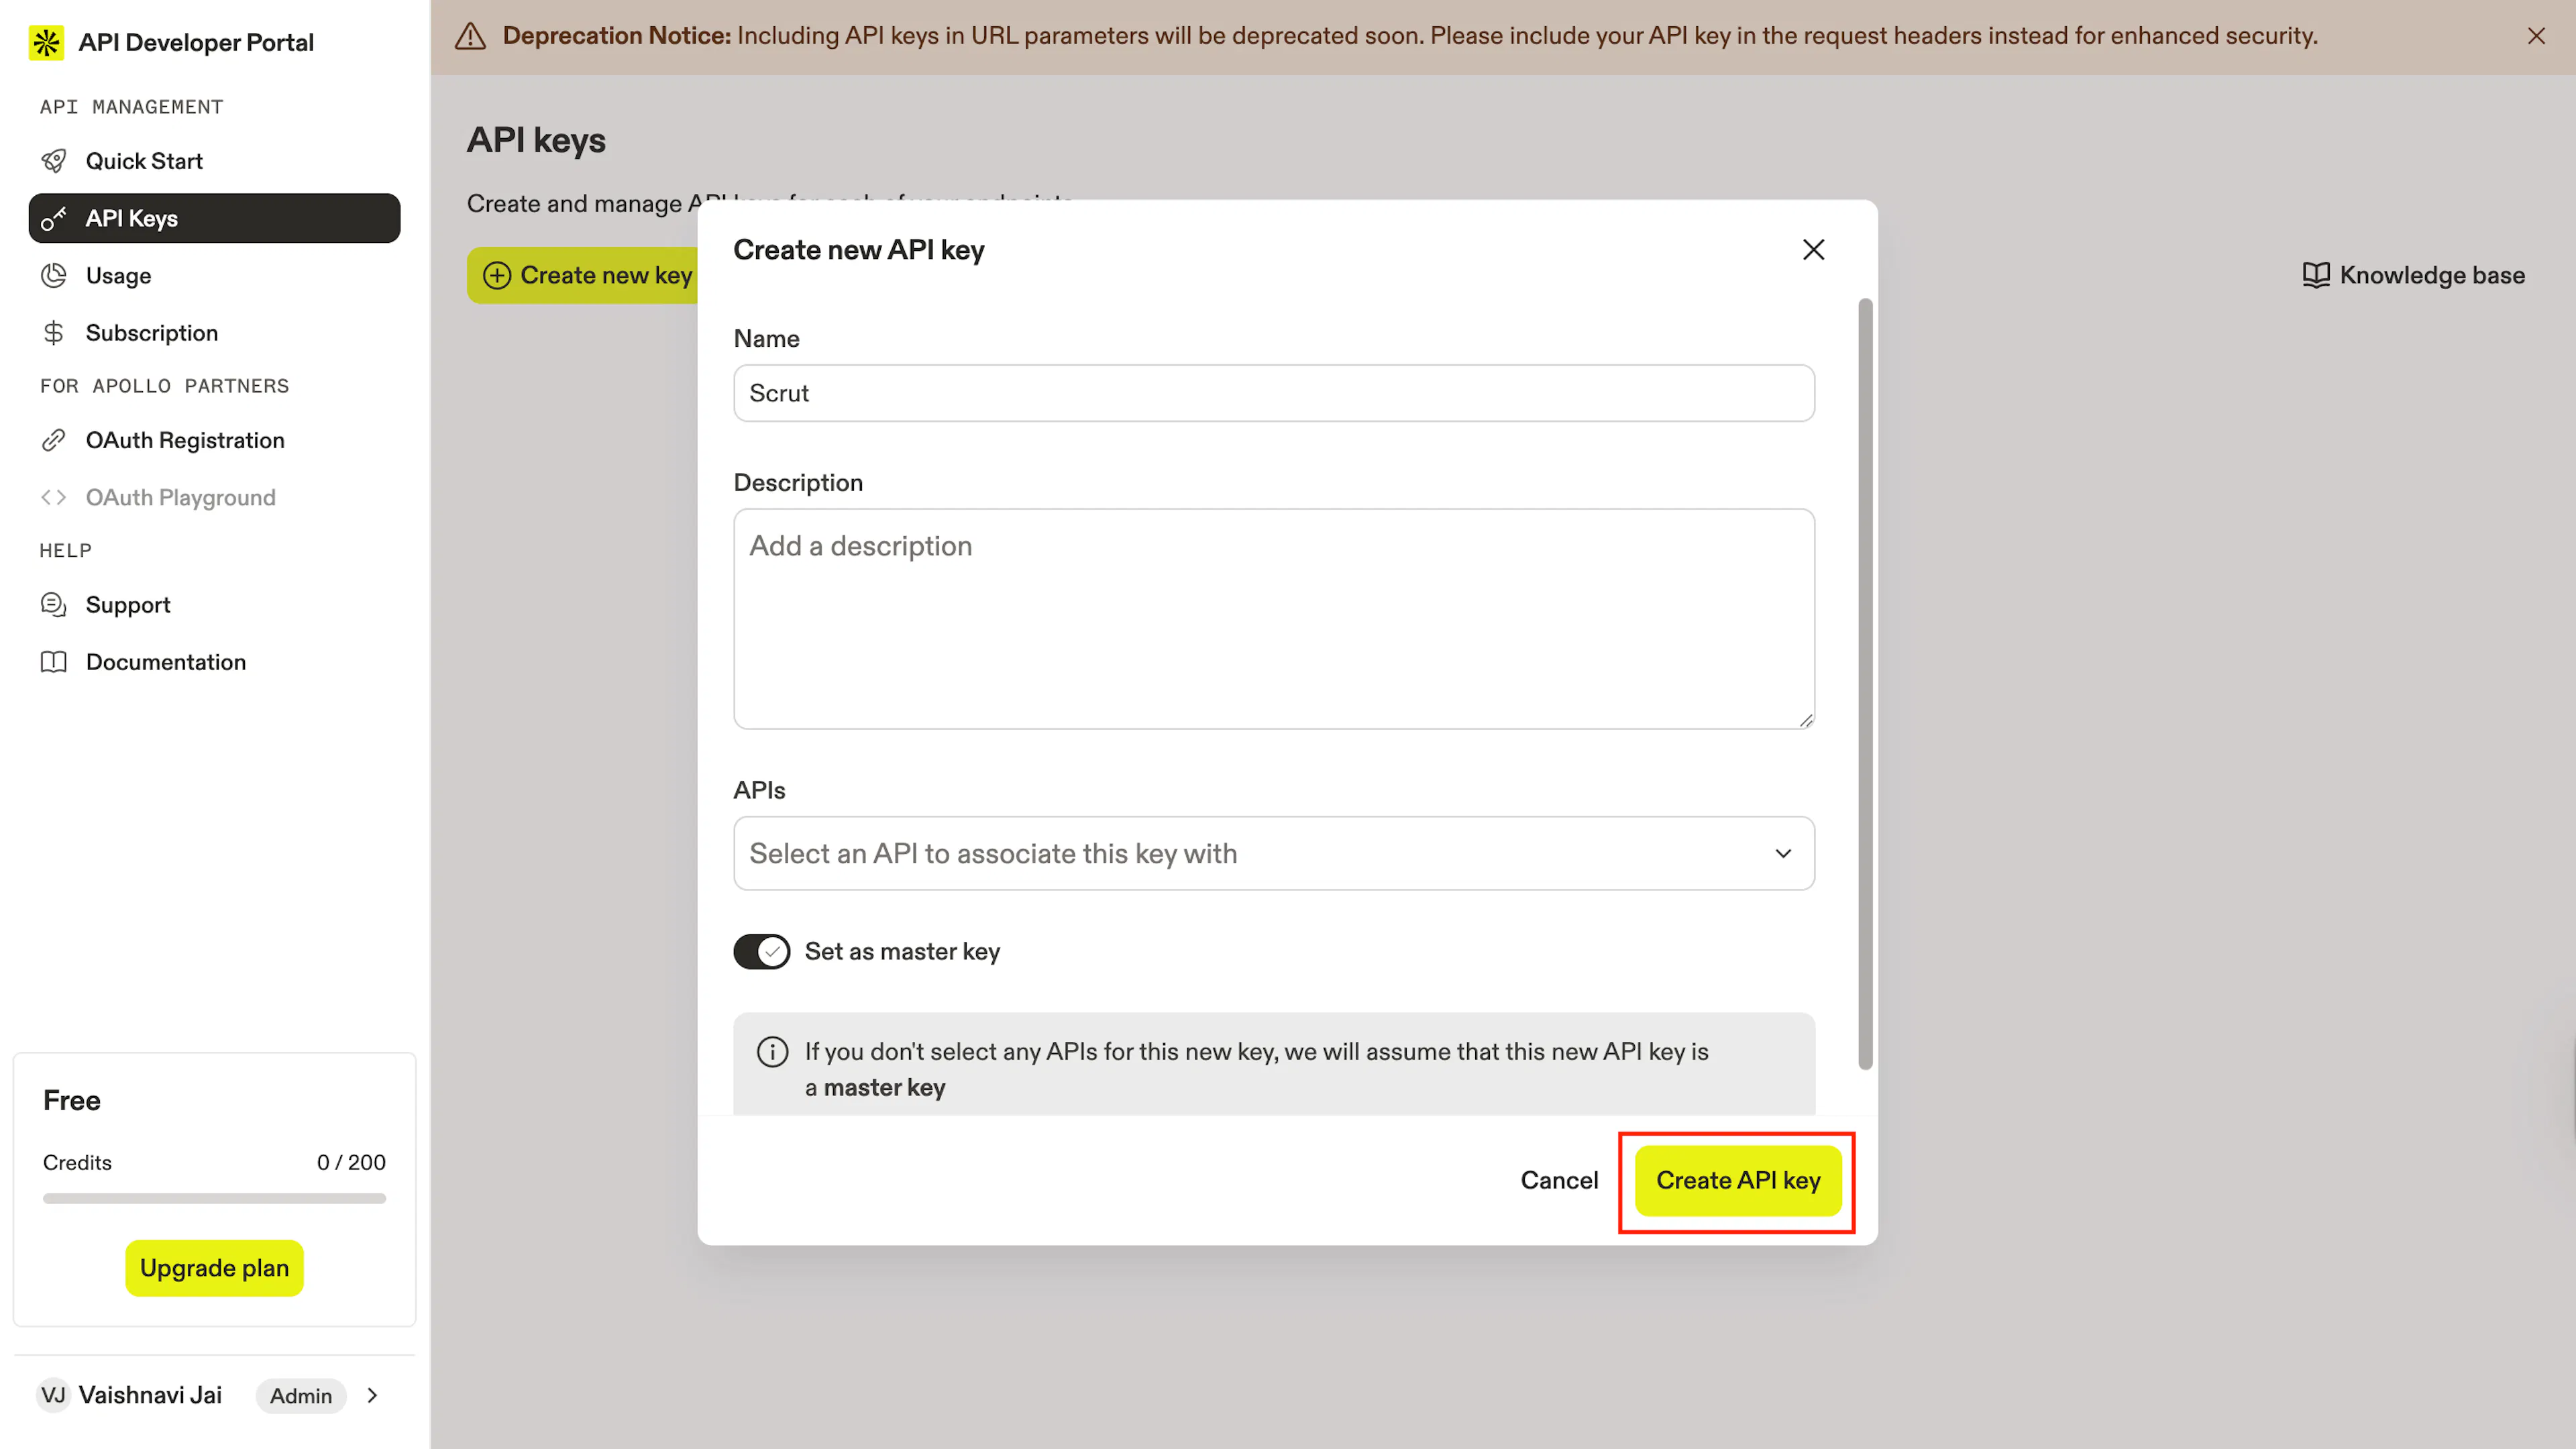Focus the Description text area

(1274, 618)
